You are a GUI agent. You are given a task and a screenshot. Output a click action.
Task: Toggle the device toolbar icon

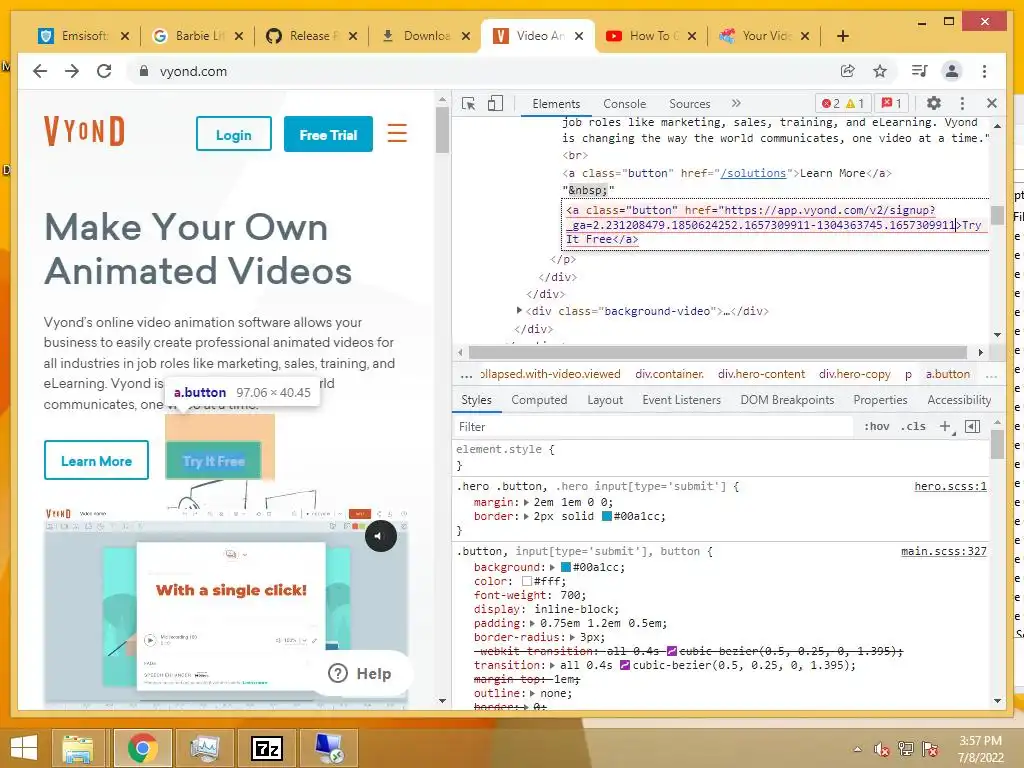pos(496,103)
